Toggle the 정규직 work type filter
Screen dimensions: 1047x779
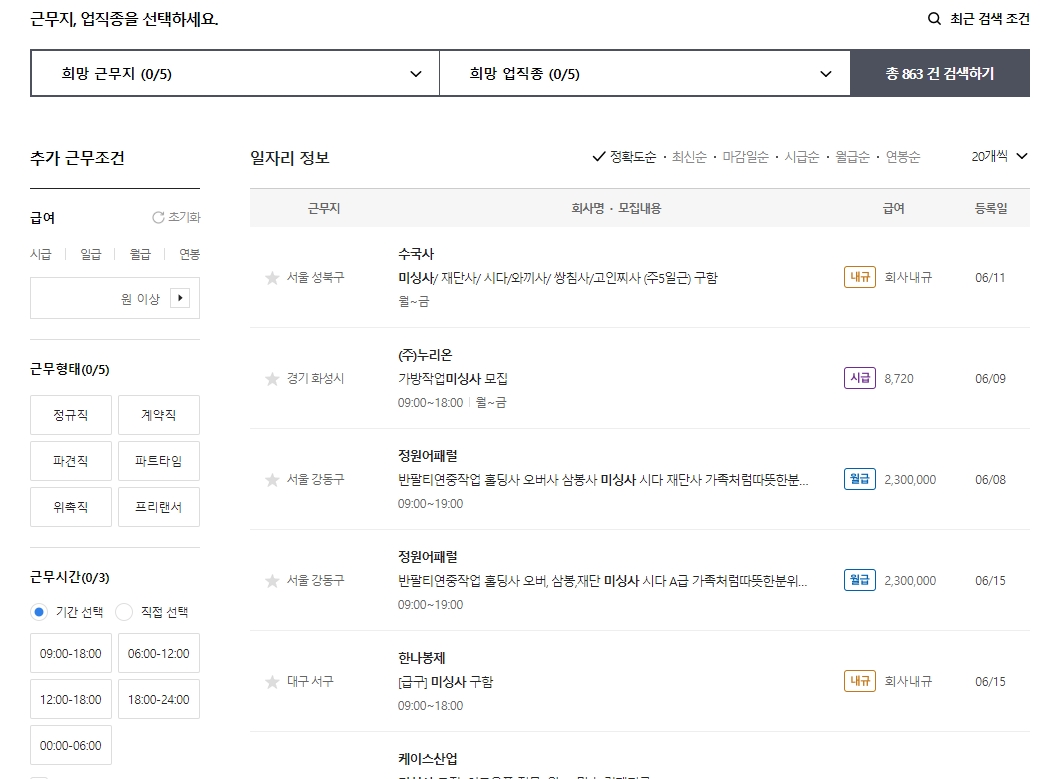pyautogui.click(x=70, y=414)
